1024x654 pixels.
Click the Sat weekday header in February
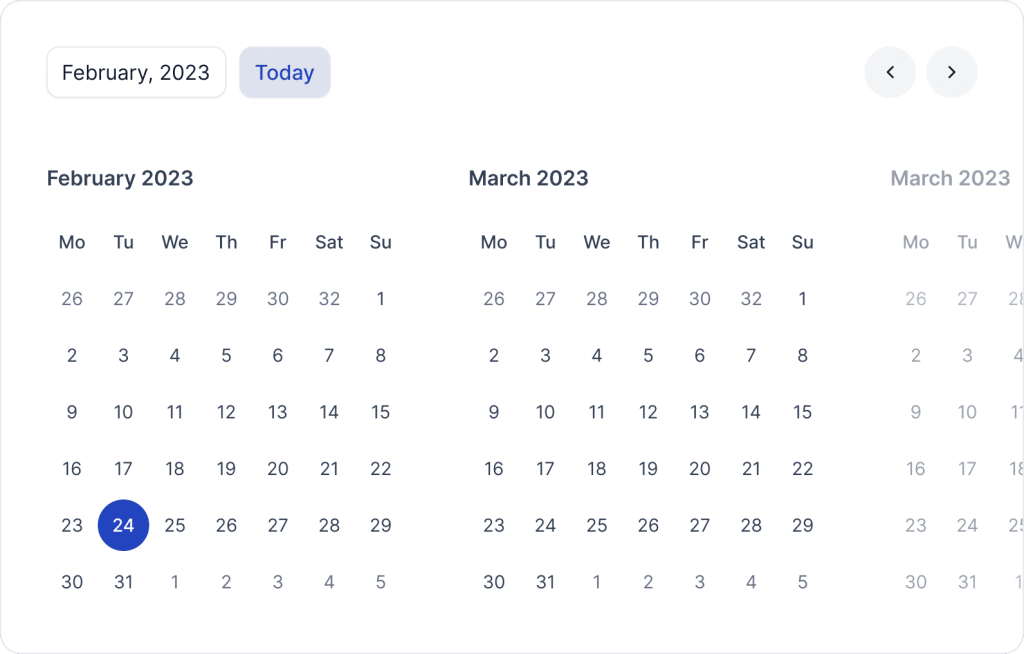(329, 242)
